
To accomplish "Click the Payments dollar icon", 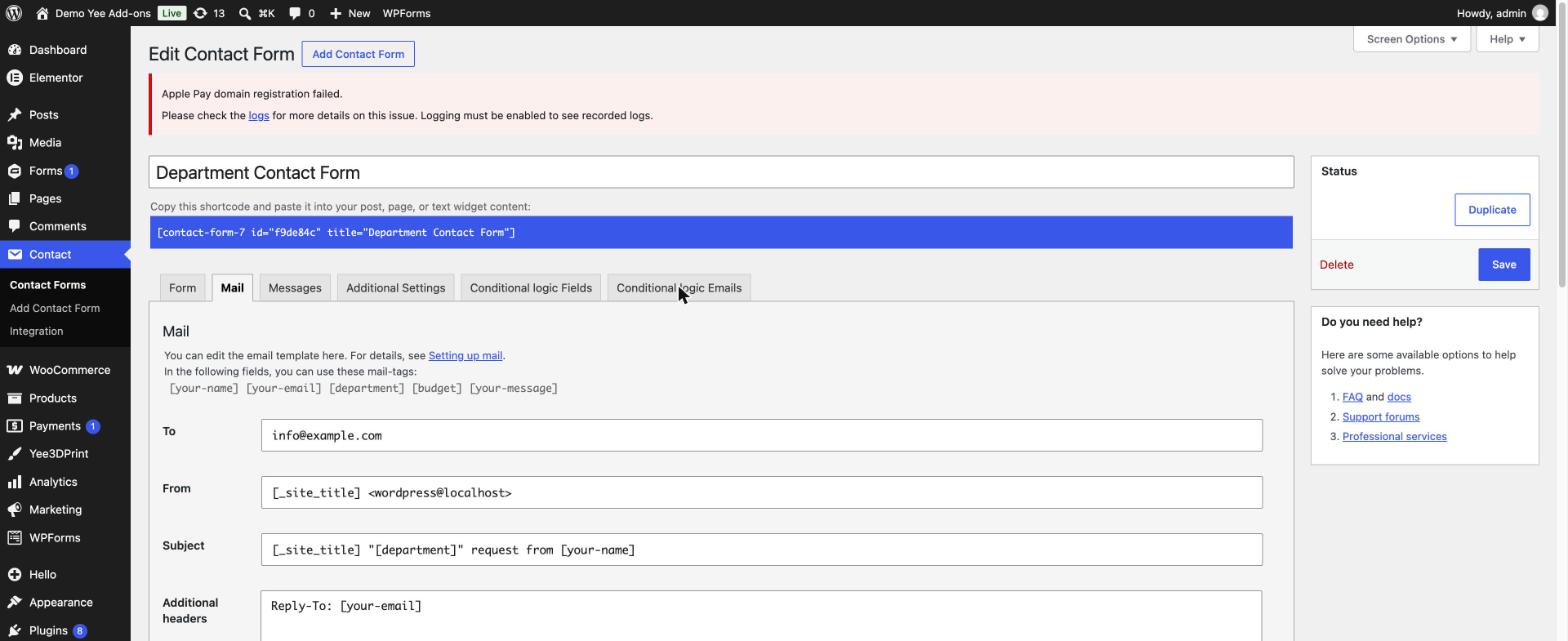I will click(x=14, y=426).
